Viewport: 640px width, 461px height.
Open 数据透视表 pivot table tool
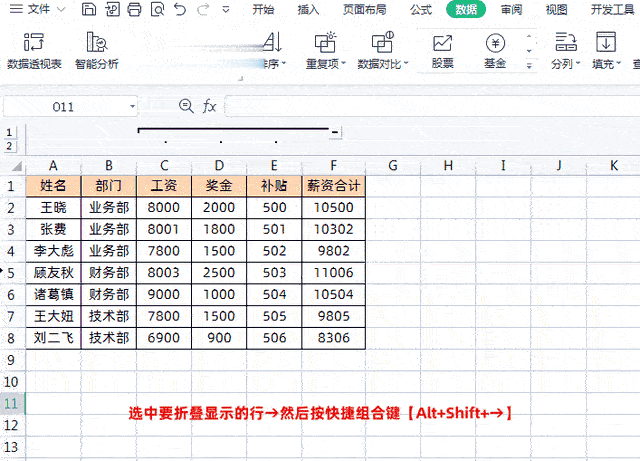(34, 51)
